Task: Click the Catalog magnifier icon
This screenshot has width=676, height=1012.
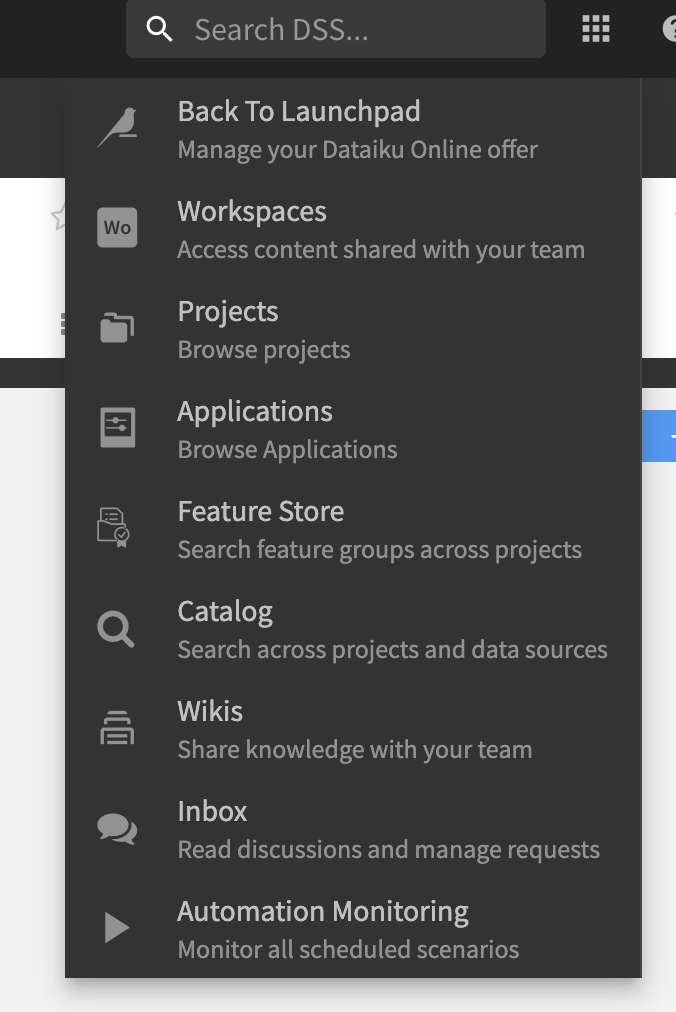Action: (x=116, y=629)
